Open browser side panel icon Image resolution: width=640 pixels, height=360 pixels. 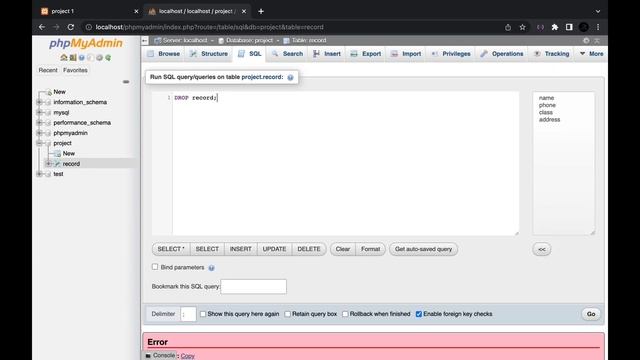tap(569, 27)
